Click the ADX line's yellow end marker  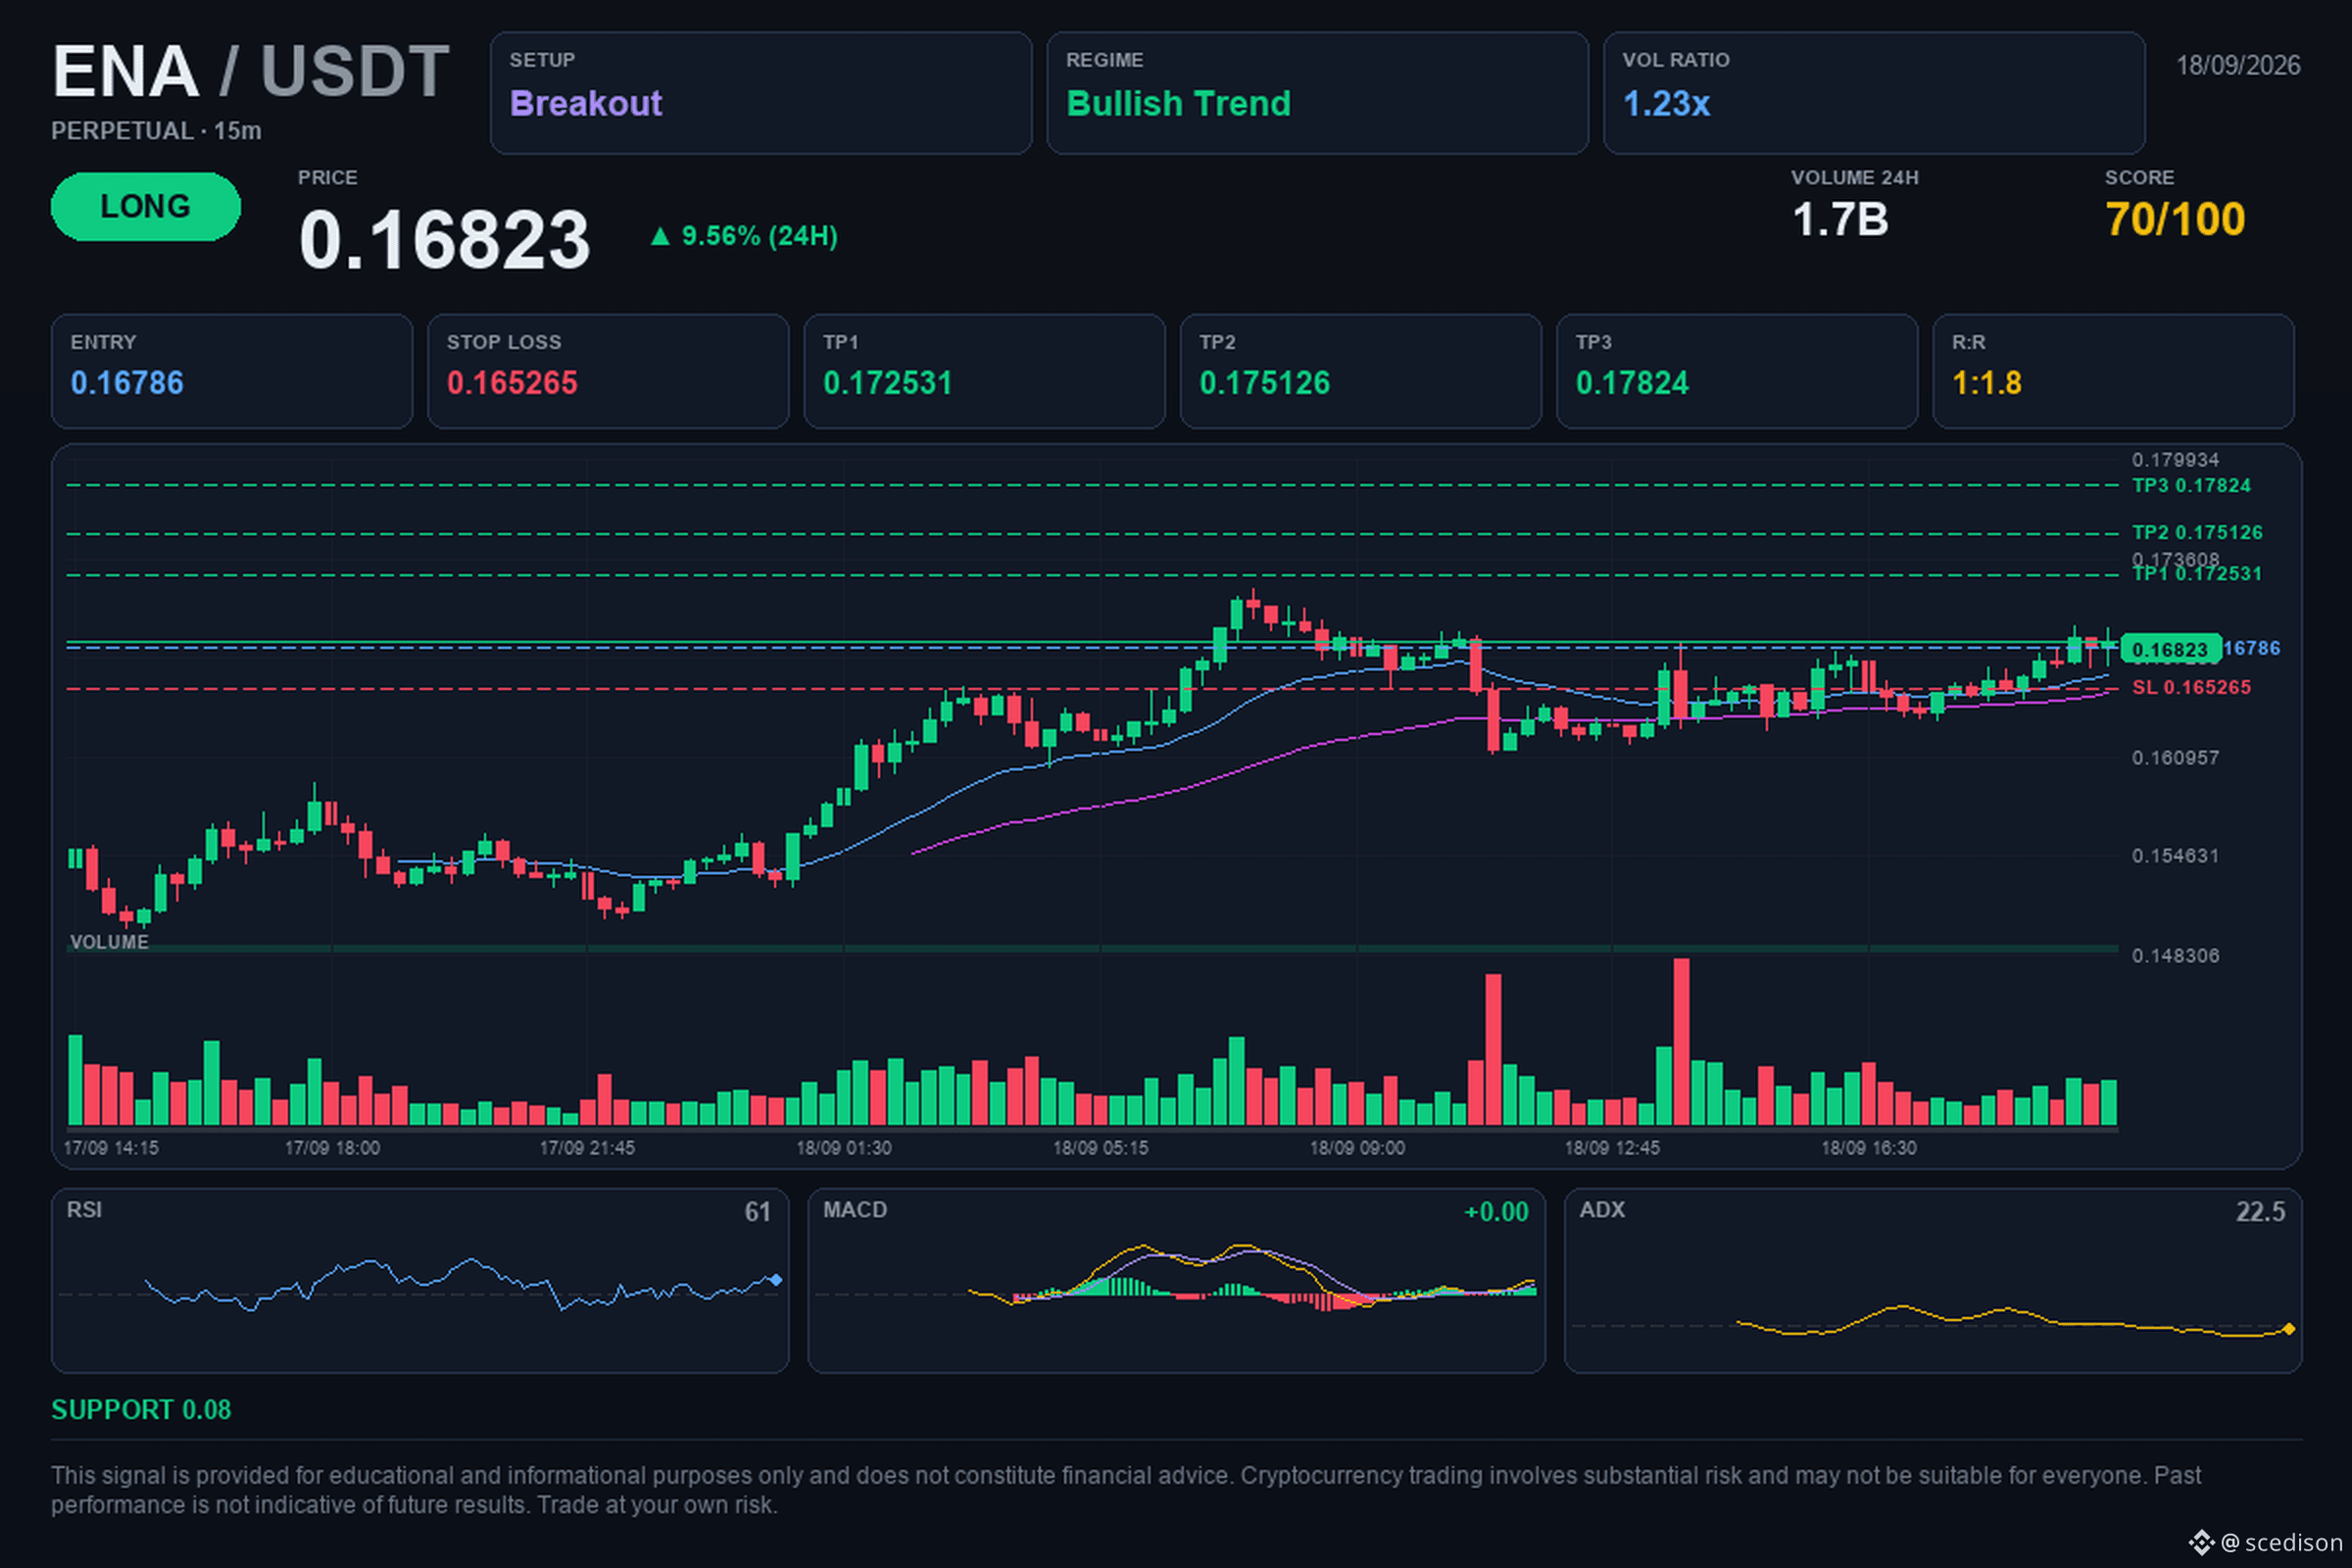coord(2289,1329)
